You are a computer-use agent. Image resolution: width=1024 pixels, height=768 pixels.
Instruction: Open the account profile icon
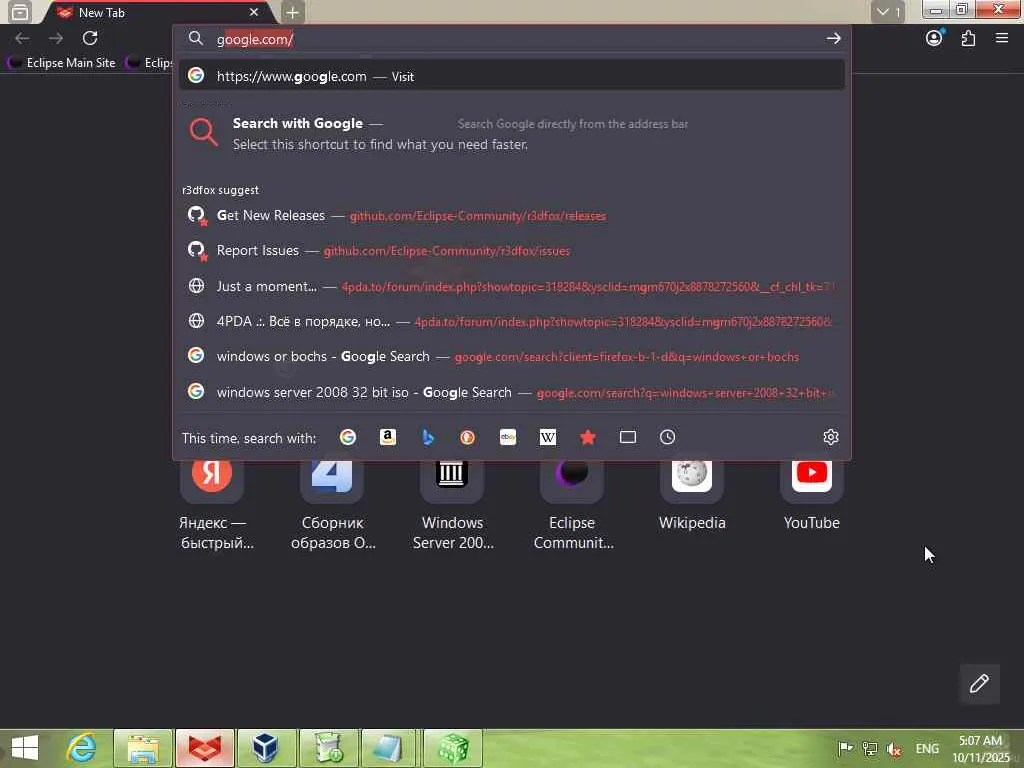934,38
